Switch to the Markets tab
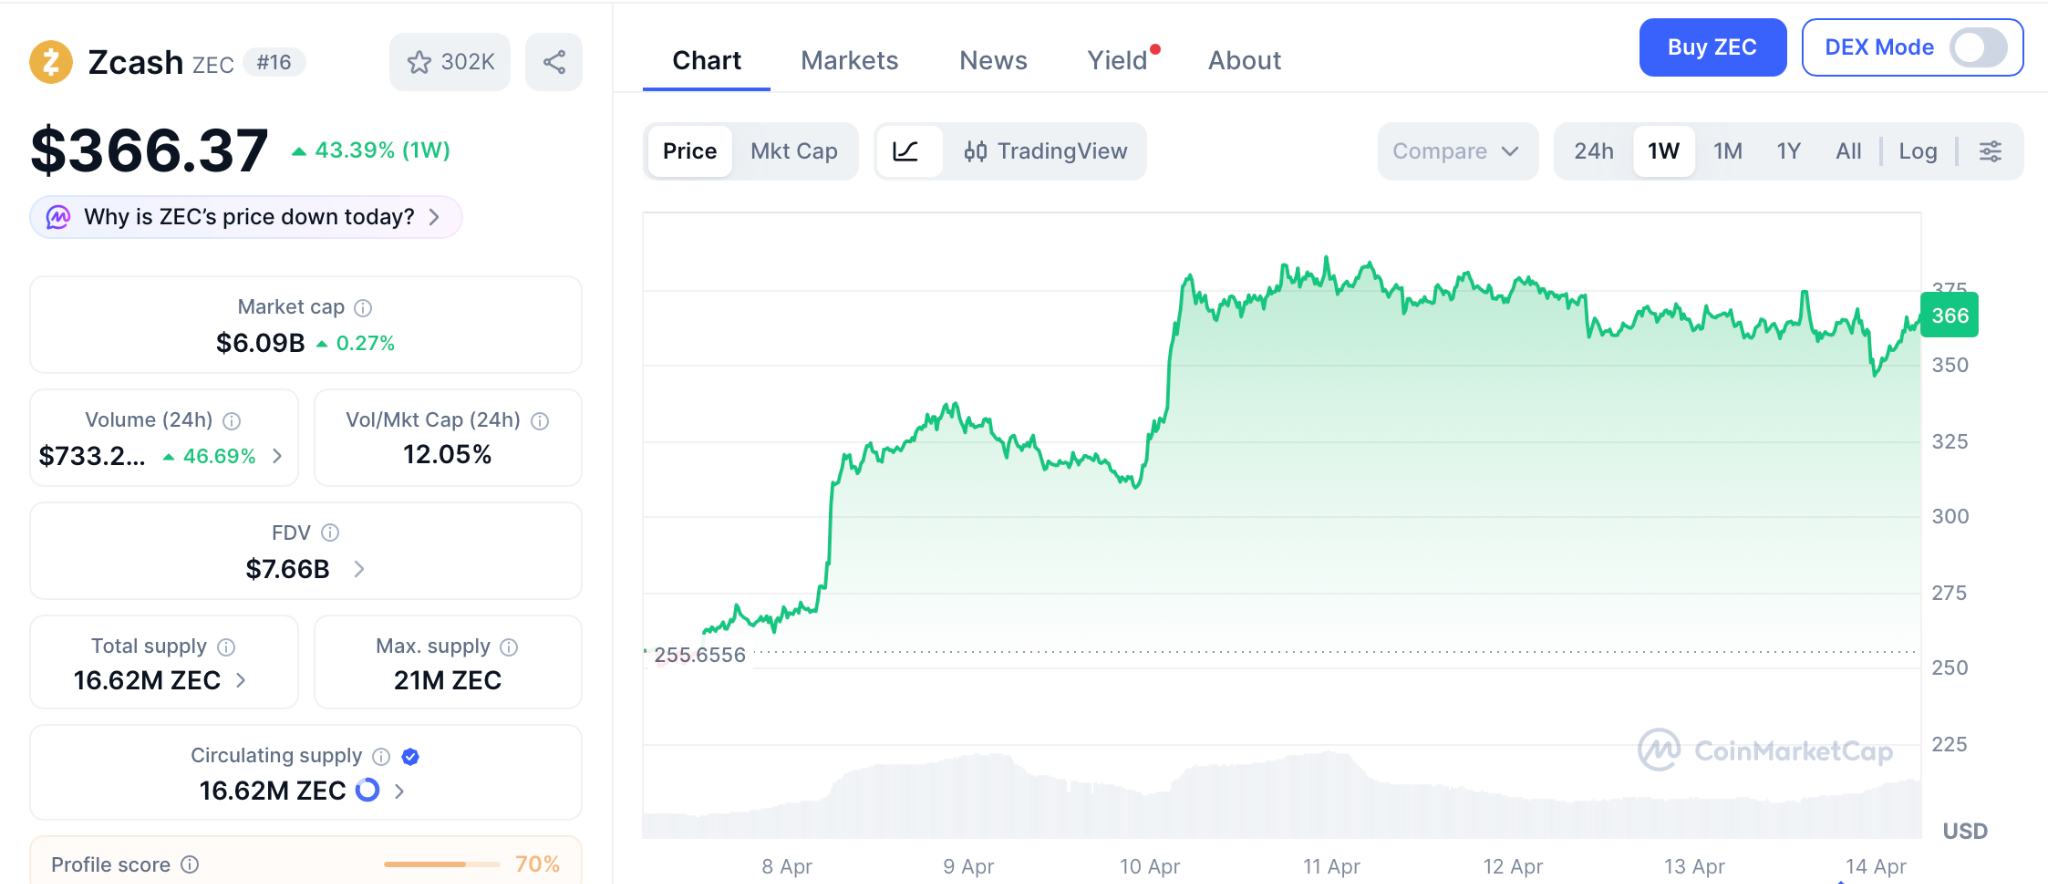Viewport: 2048px width, 884px height. pyautogui.click(x=849, y=61)
